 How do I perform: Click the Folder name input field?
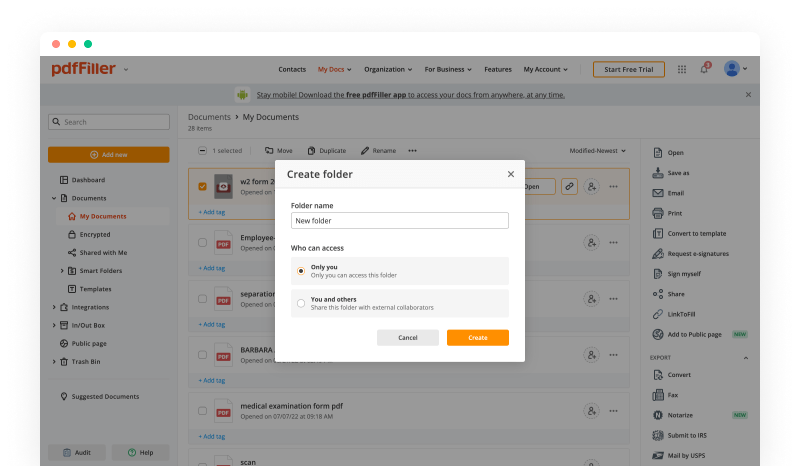(x=399, y=220)
